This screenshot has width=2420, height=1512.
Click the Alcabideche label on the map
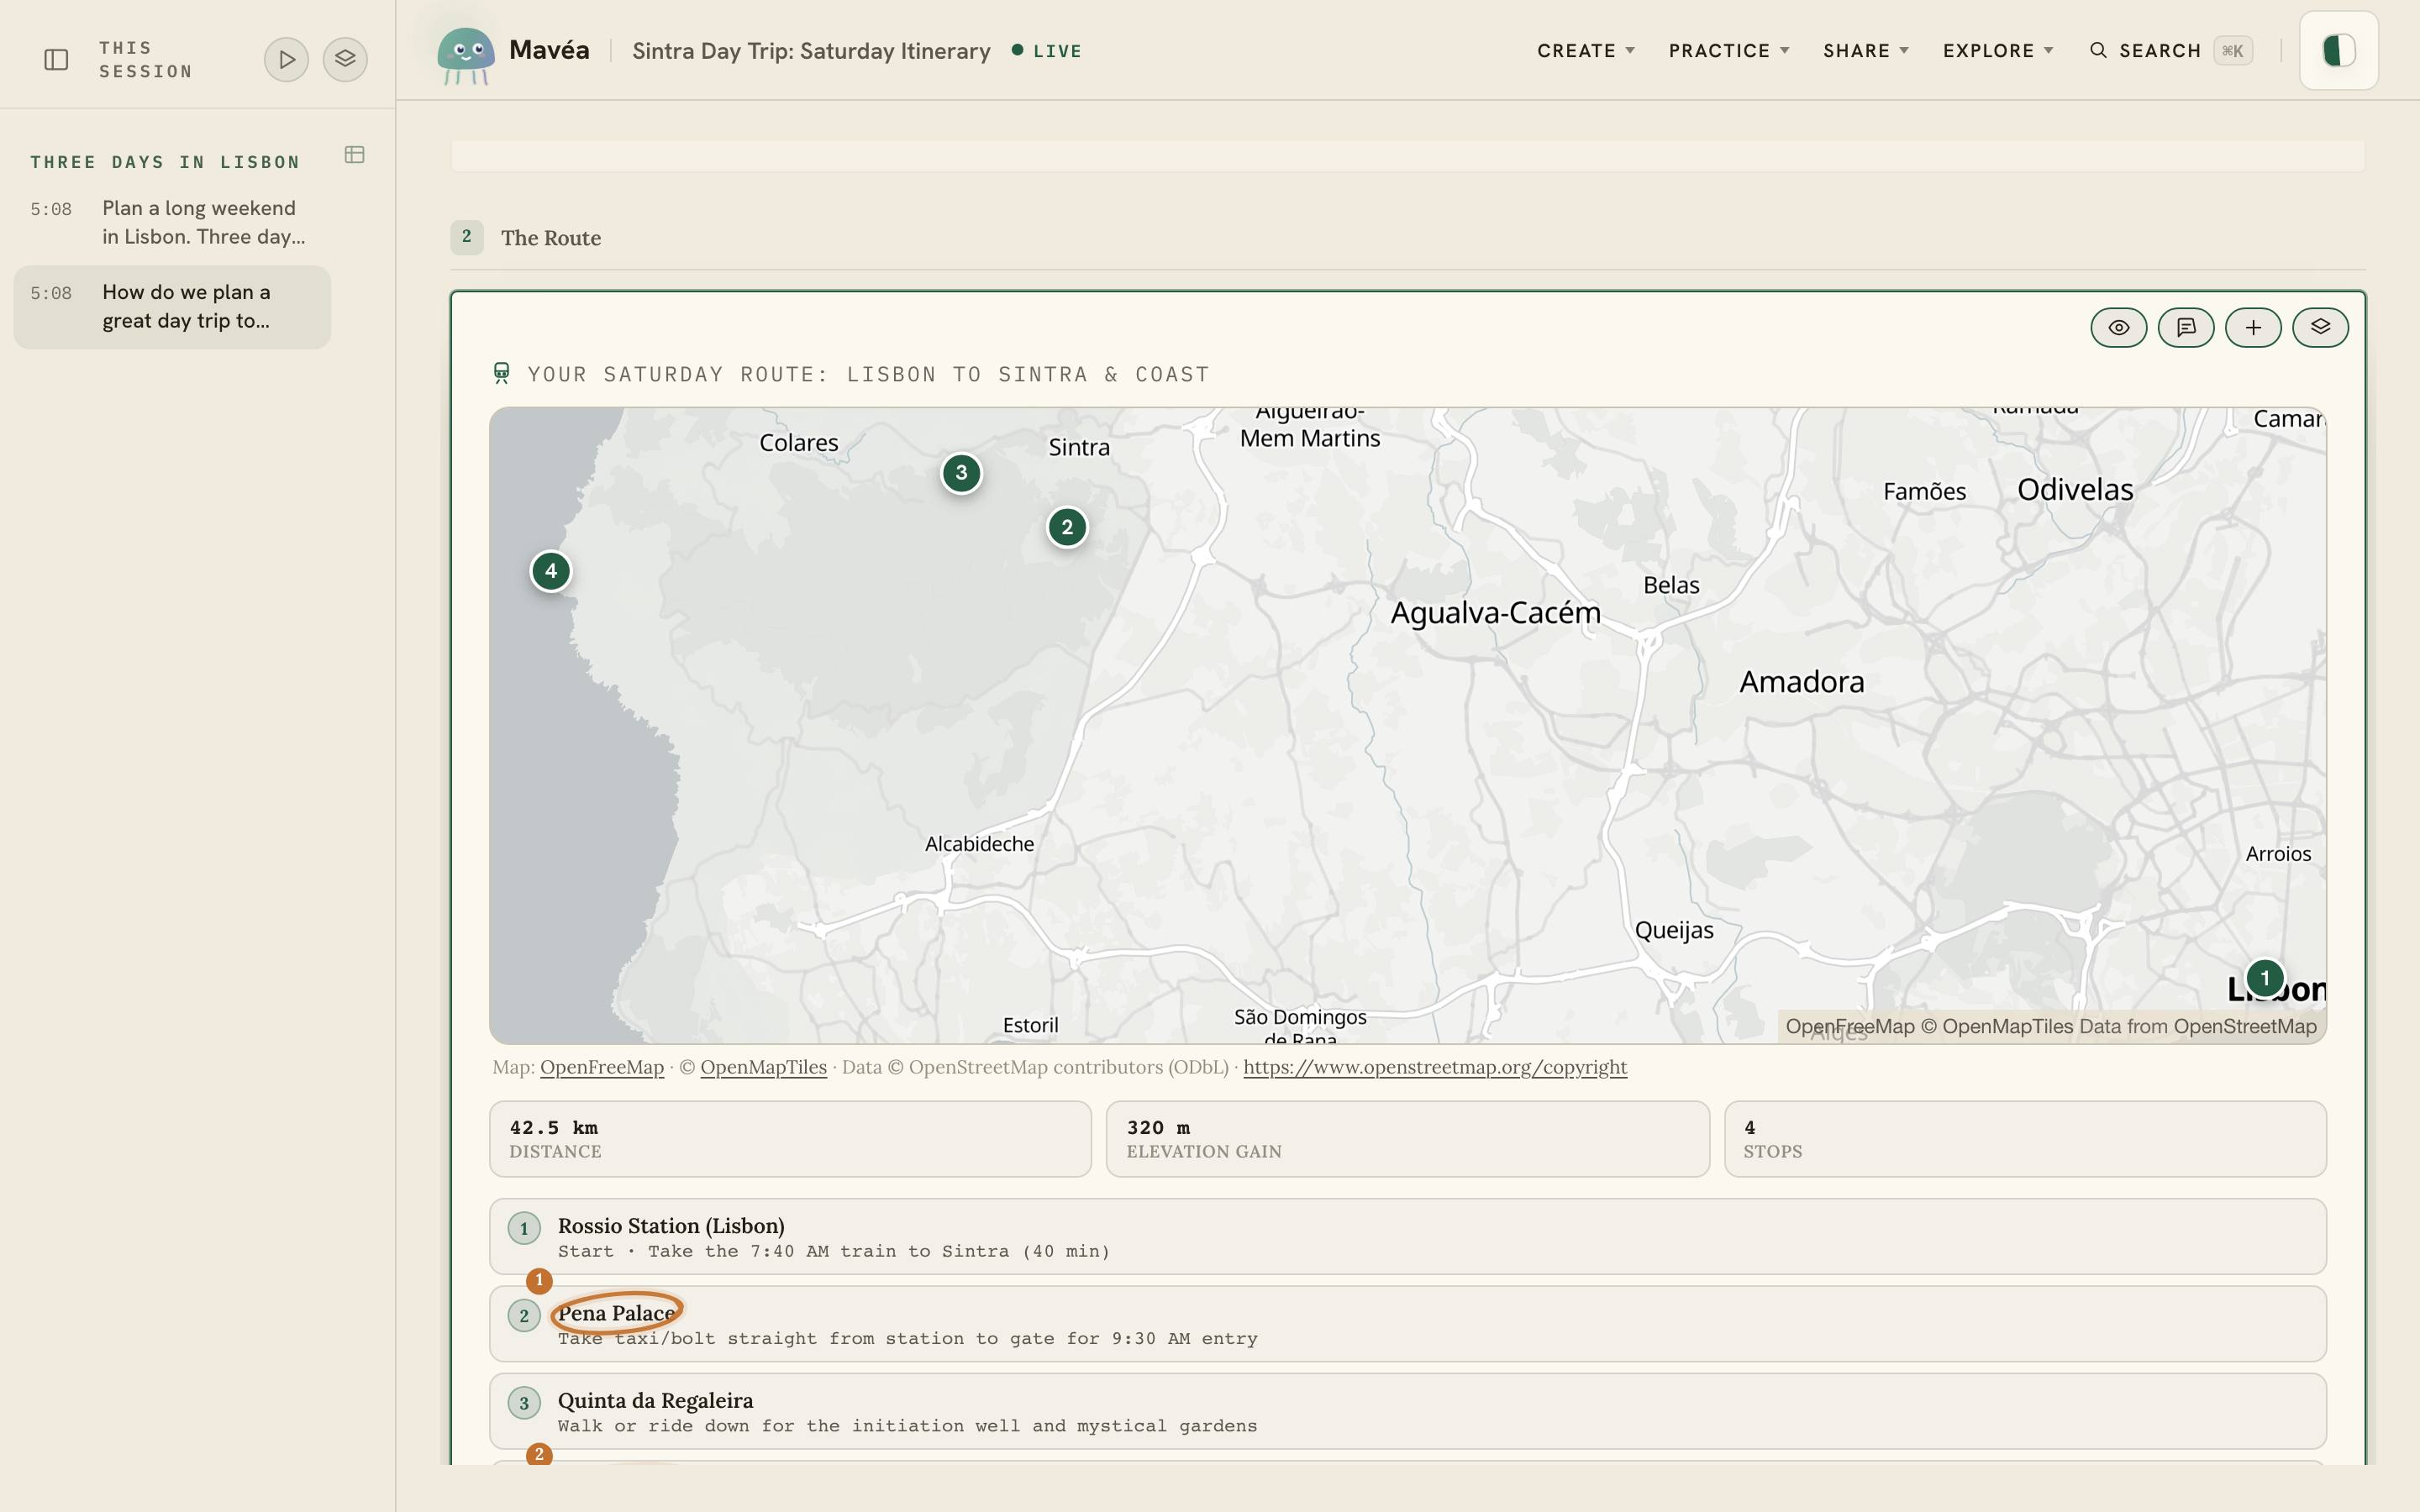(x=980, y=844)
